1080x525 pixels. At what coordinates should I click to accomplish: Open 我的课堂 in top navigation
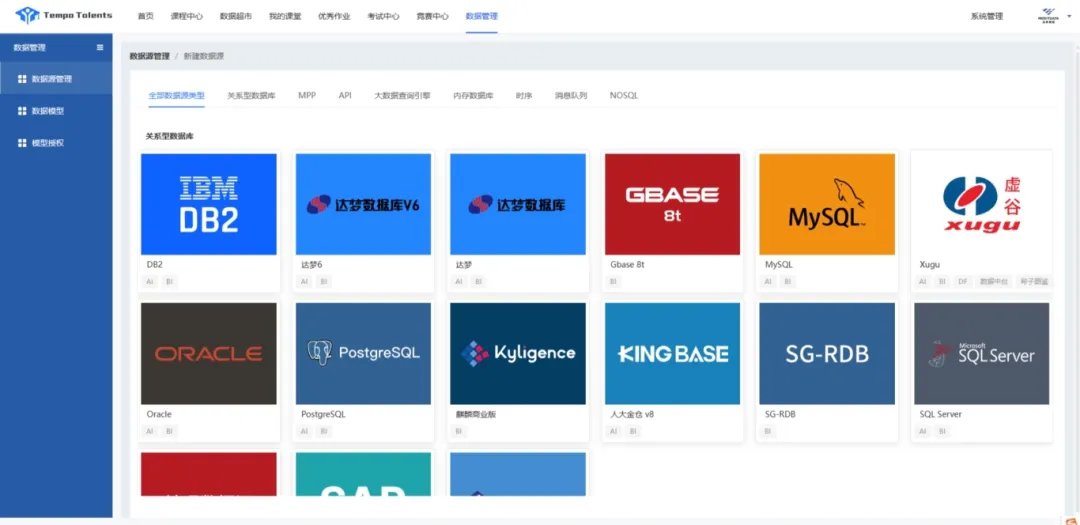coord(285,17)
